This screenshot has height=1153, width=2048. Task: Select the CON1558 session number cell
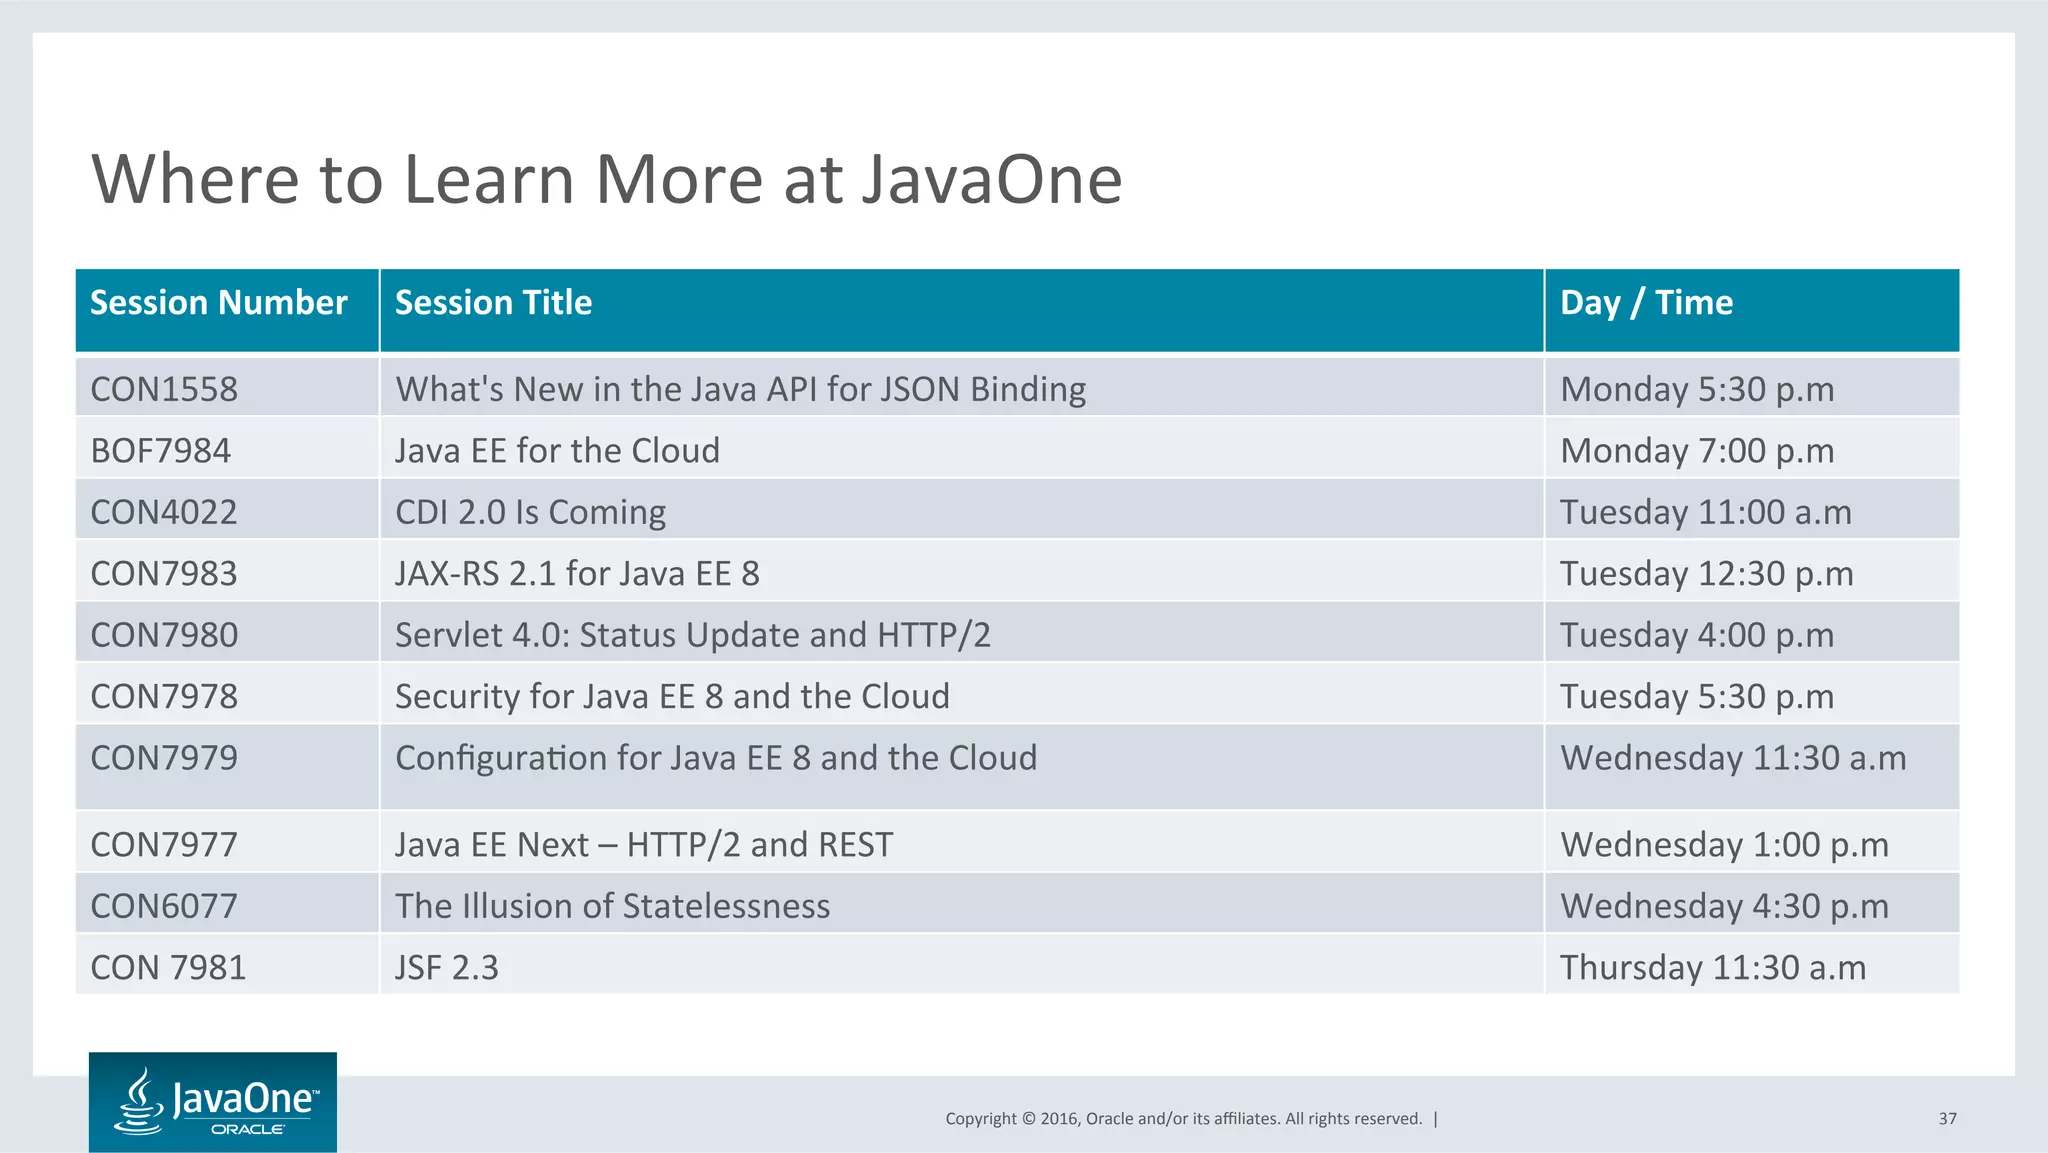pyautogui.click(x=164, y=389)
